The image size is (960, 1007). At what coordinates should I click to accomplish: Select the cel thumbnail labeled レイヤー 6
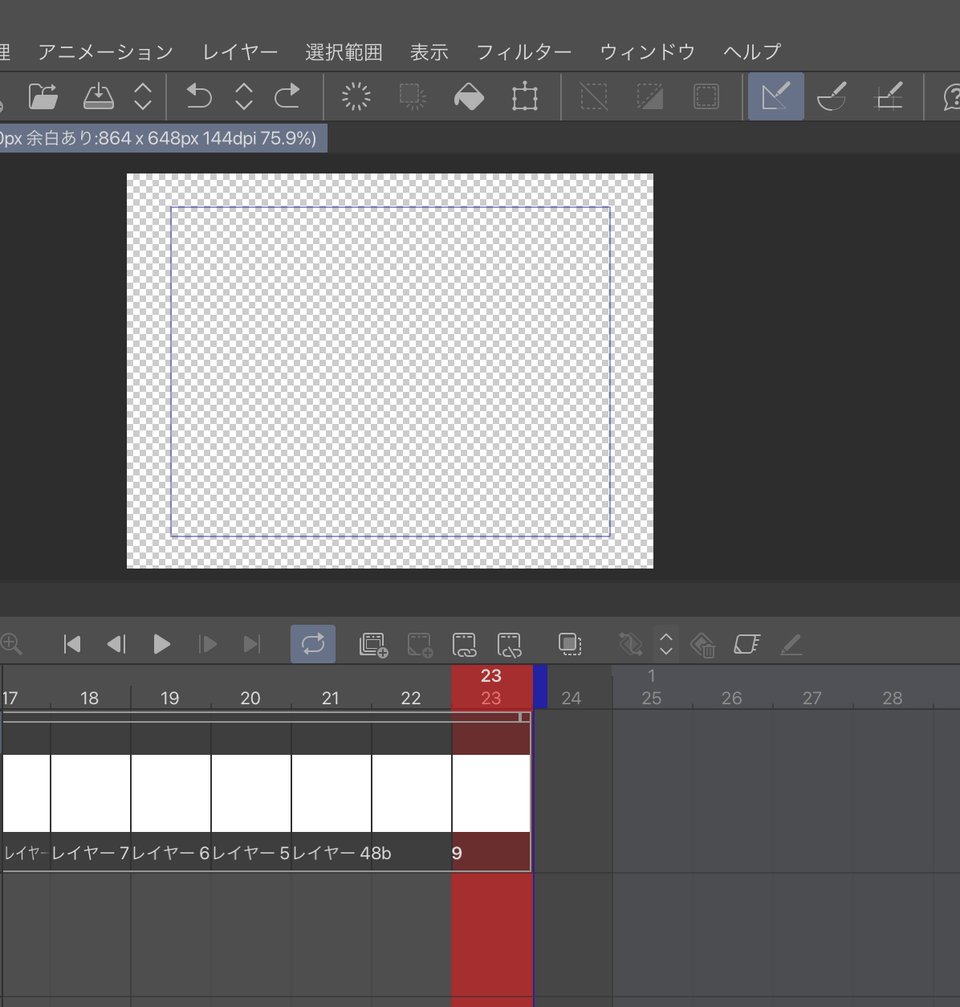pyautogui.click(x=171, y=794)
